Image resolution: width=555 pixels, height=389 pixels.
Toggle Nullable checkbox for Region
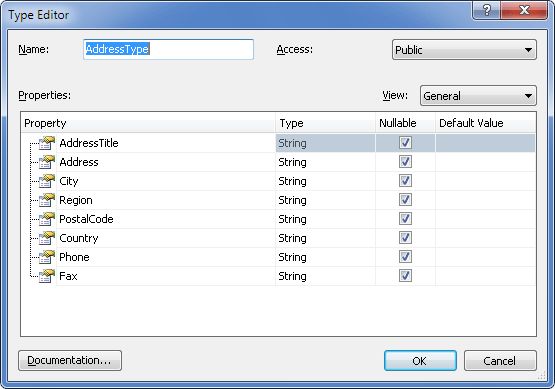[405, 200]
